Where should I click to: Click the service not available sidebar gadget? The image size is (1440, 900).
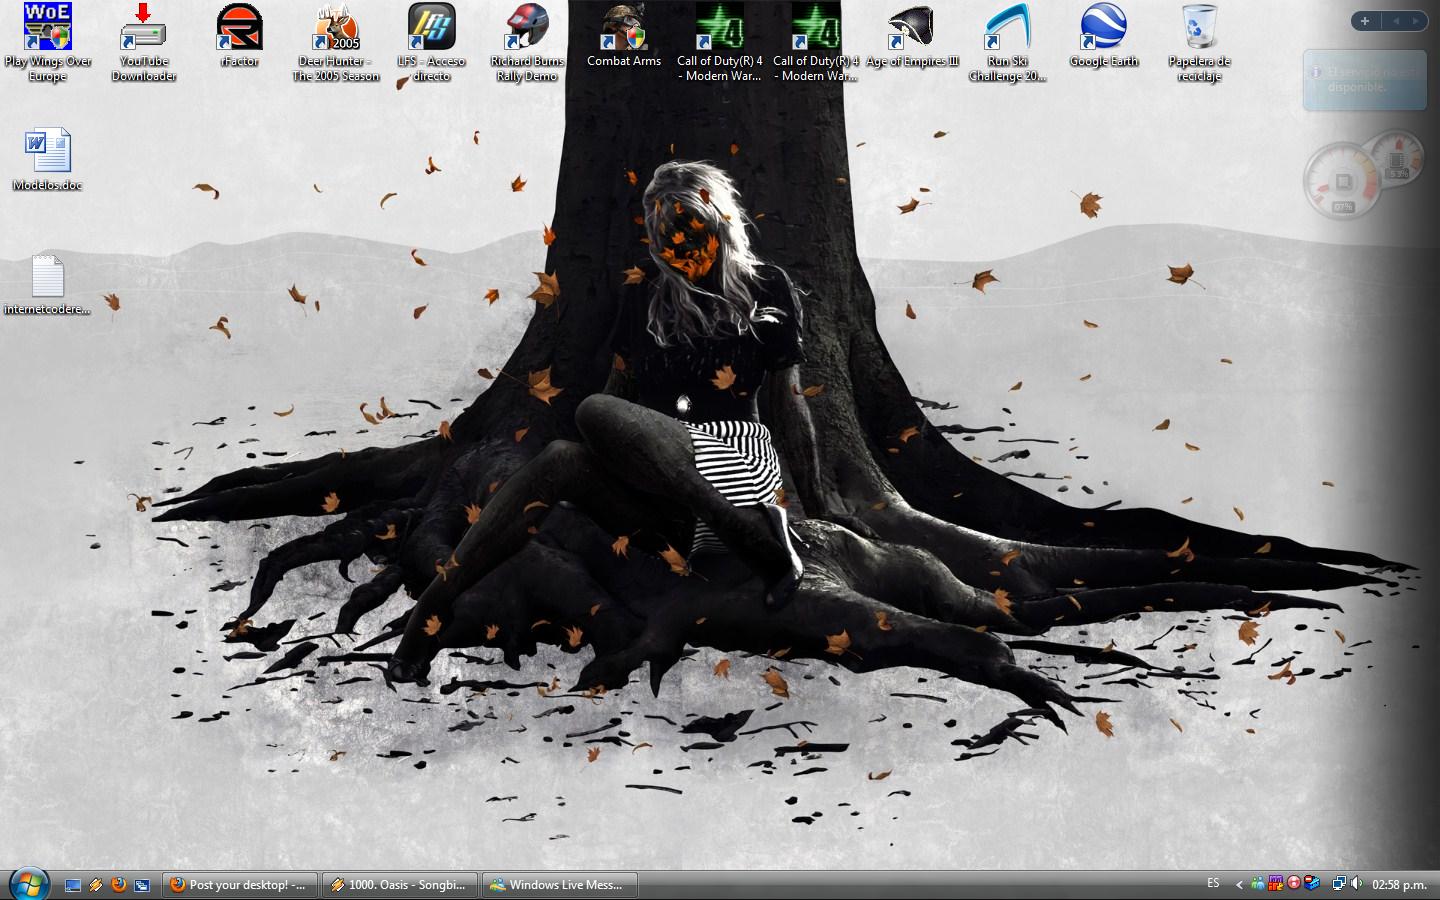click(x=1365, y=80)
